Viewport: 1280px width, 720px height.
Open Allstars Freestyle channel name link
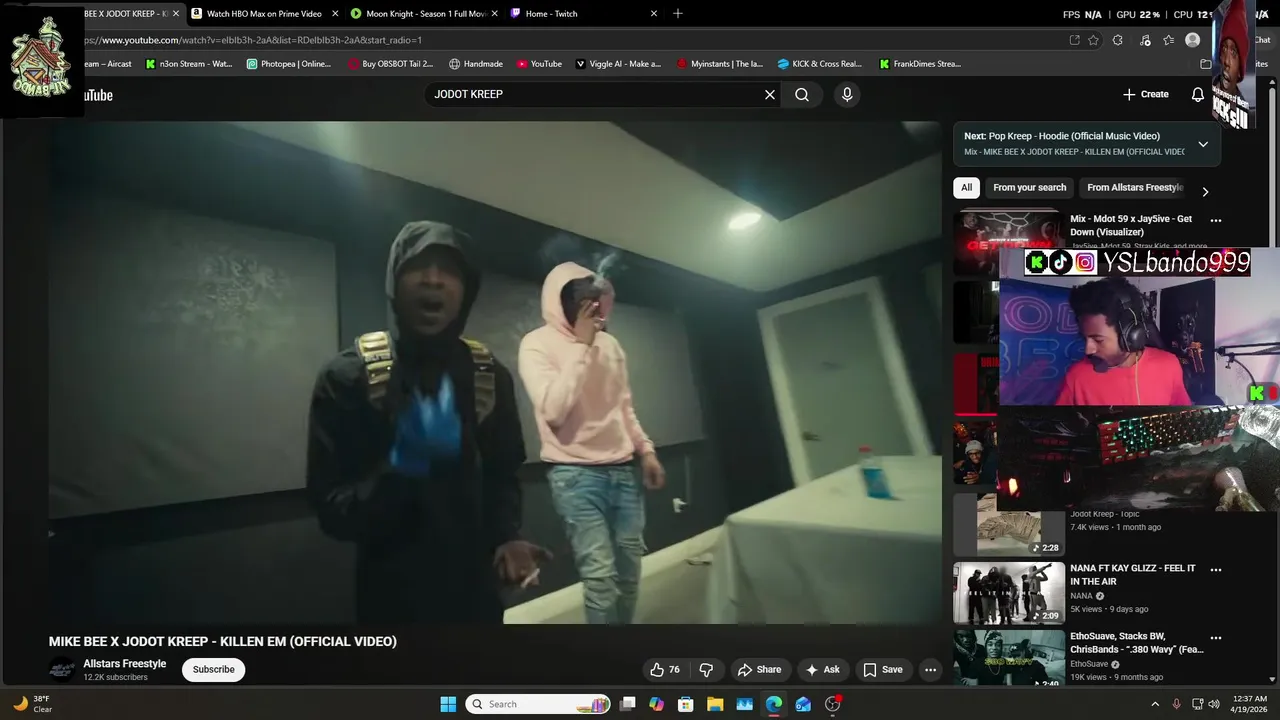[125, 664]
